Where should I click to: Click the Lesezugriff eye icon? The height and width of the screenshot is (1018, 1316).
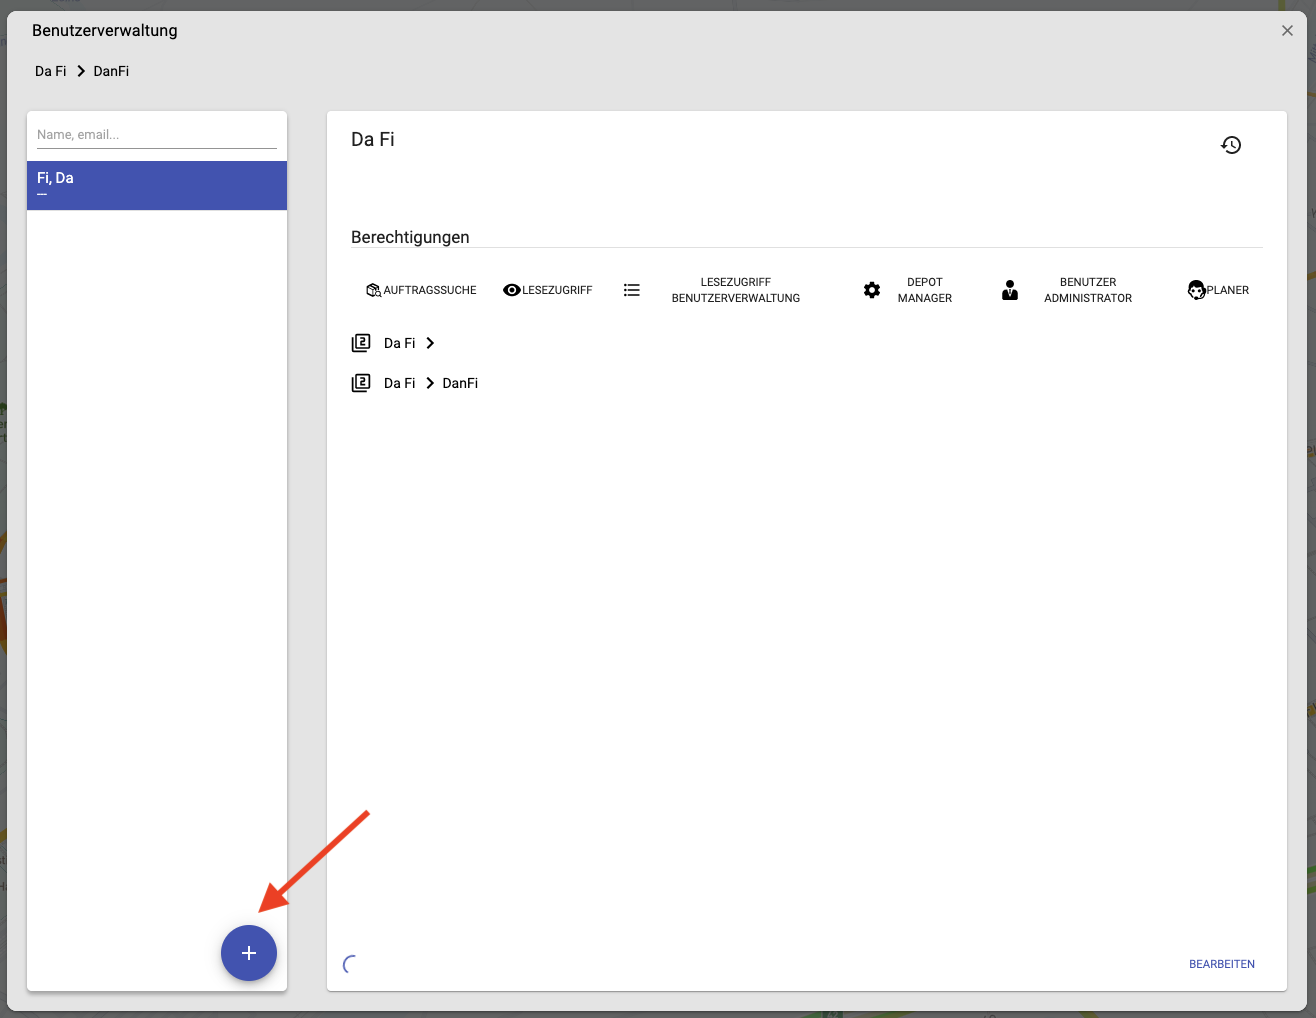(511, 290)
